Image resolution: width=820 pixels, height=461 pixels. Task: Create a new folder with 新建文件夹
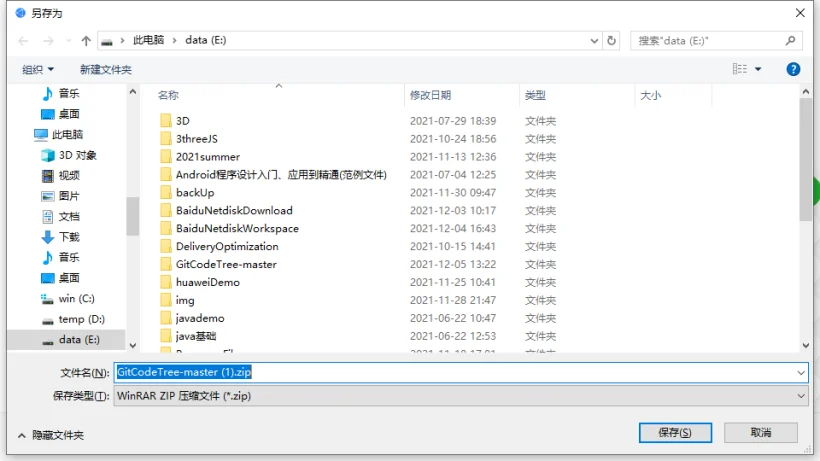pyautogui.click(x=106, y=70)
